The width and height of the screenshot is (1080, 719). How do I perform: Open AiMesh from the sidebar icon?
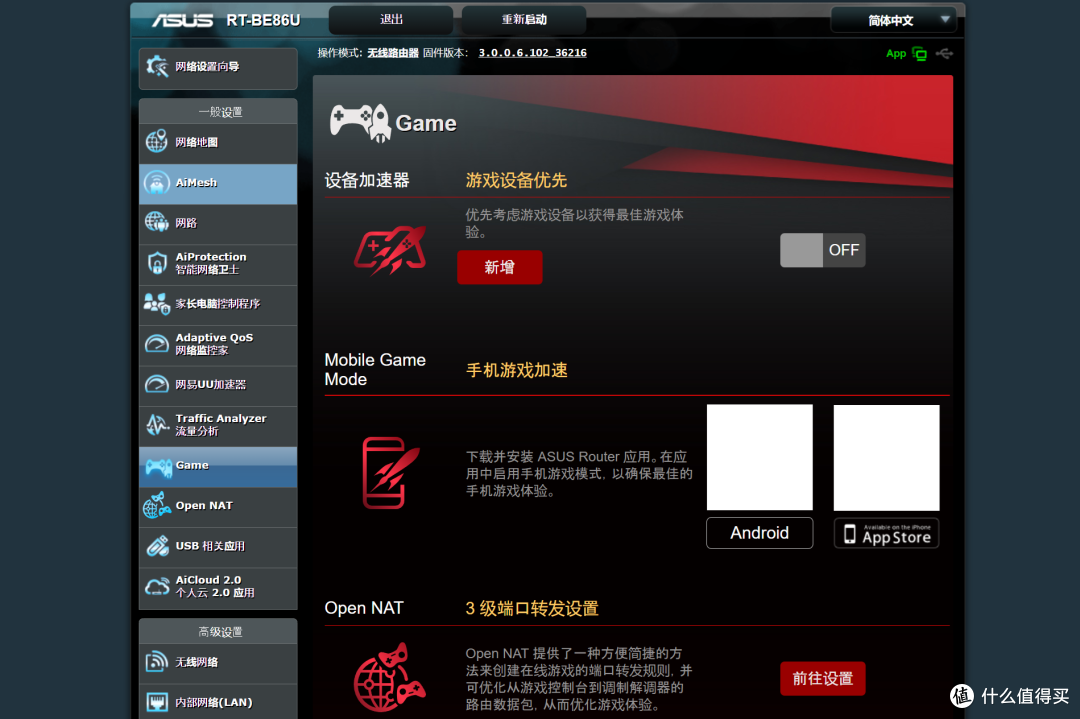157,183
